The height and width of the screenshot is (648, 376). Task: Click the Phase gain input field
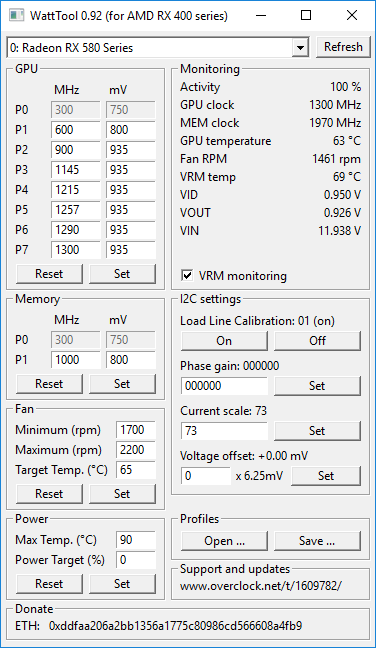pos(224,386)
